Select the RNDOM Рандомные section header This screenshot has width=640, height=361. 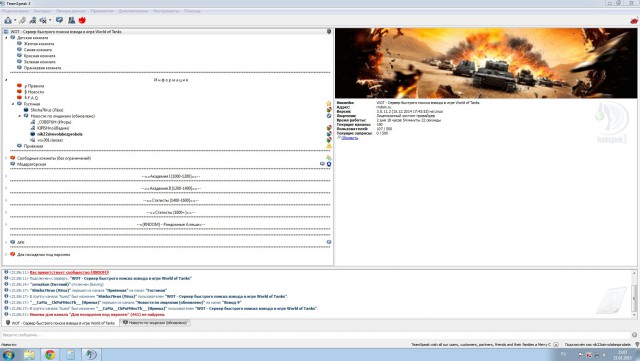coord(171,225)
